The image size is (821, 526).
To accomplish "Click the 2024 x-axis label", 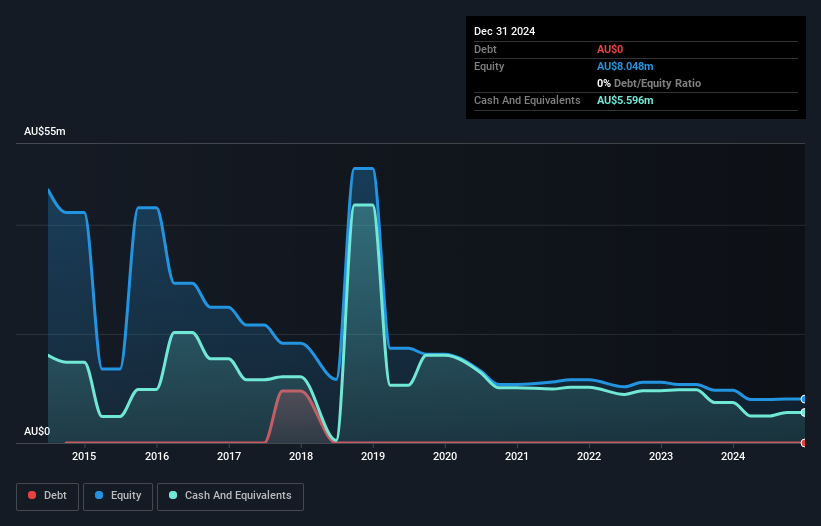I will coord(733,456).
